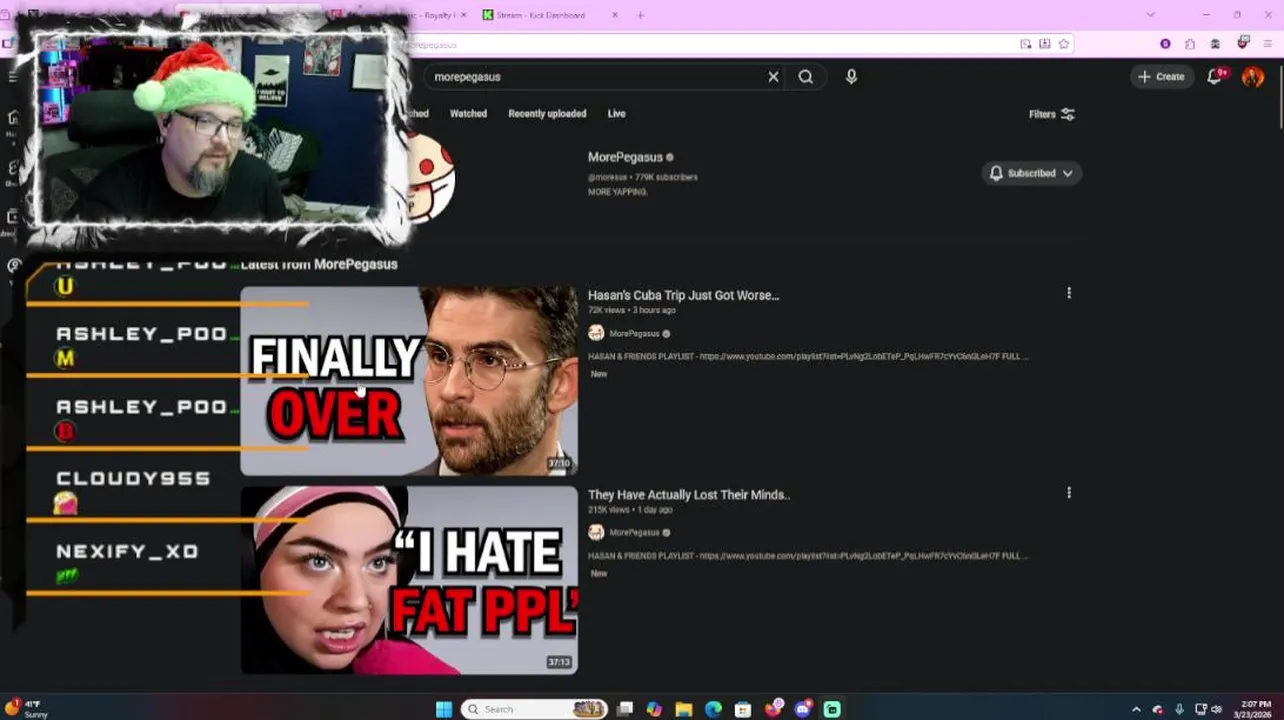Screen dimensions: 1284x720
Task: Click the system tray microphone icon
Action: click(1180, 709)
